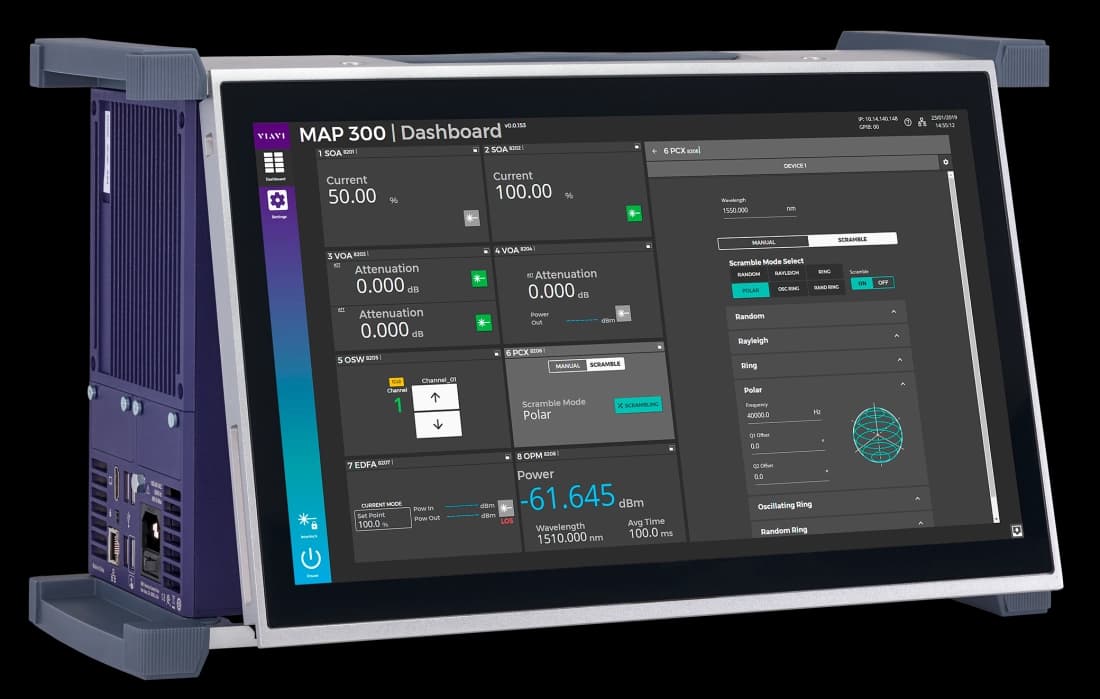Screen dimensions: 1100x699
Task: Toggle laser output on 1 SOA tile
Action: [x=471, y=217]
